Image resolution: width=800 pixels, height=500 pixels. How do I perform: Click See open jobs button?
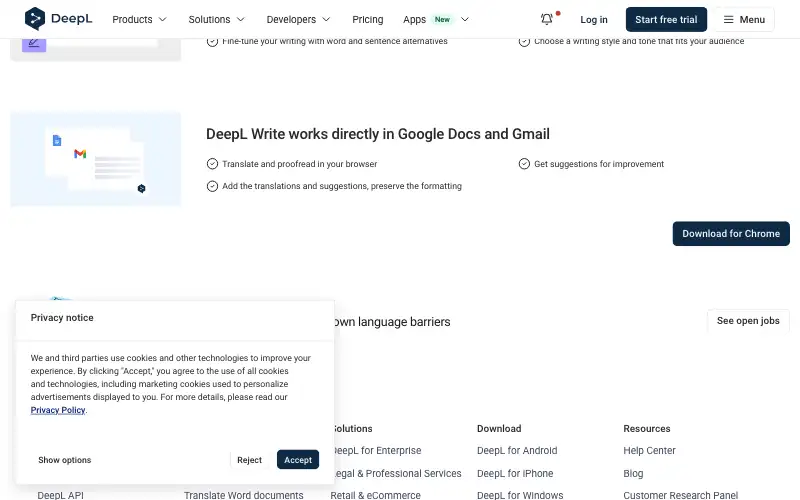click(x=748, y=321)
